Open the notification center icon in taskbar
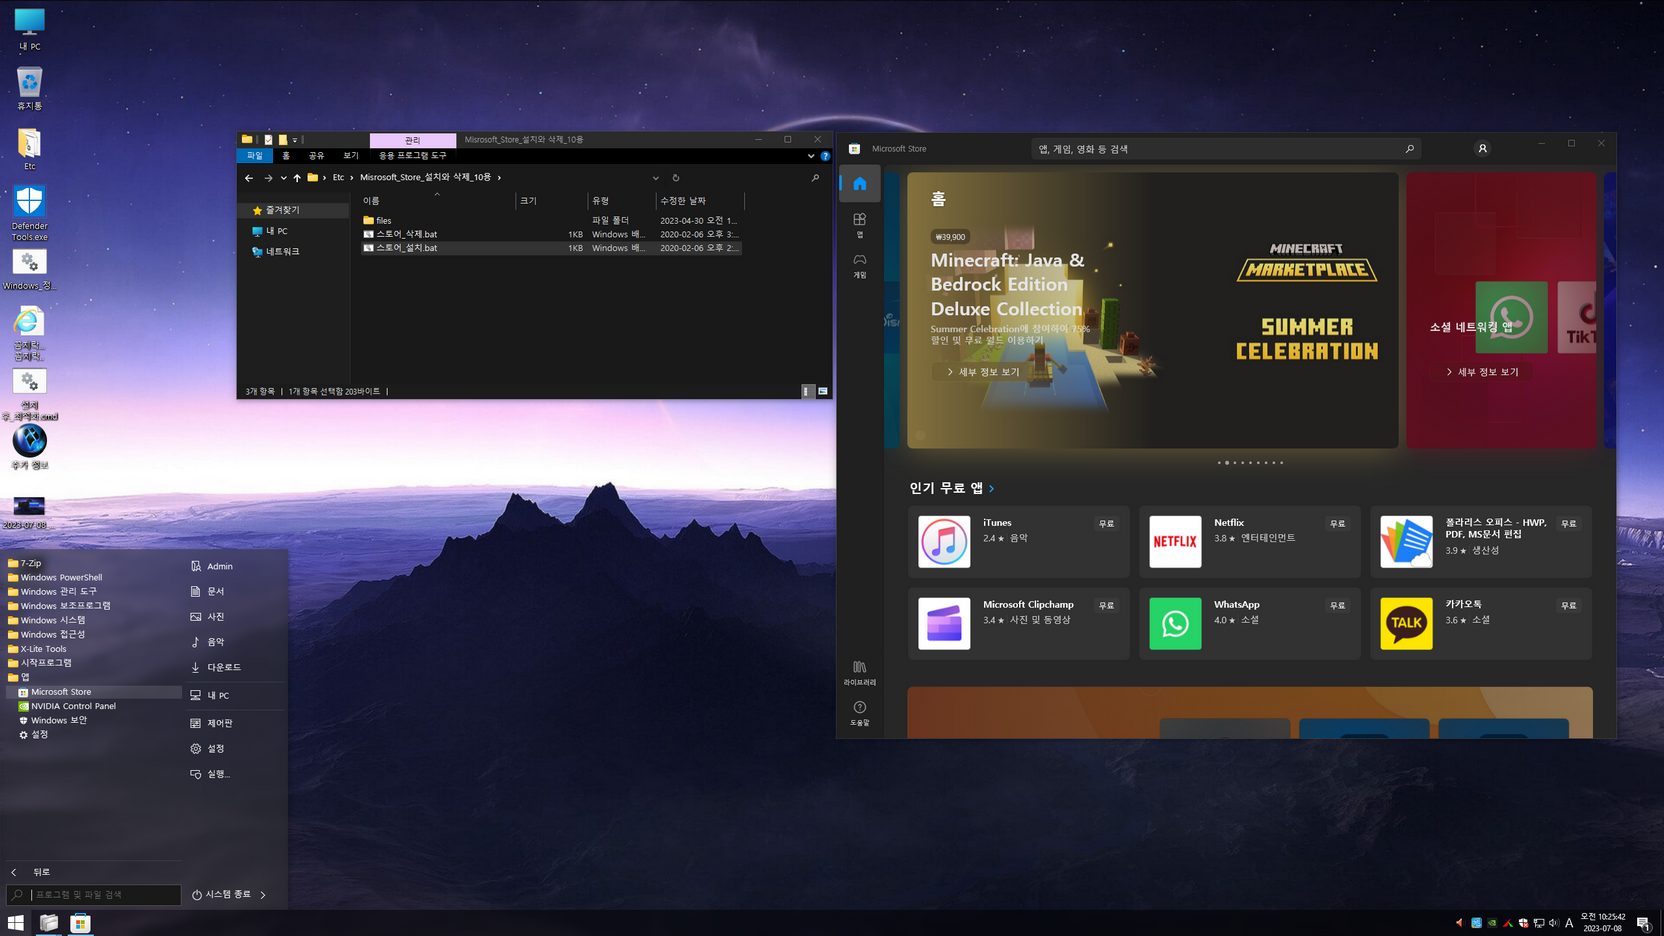This screenshot has width=1664, height=936. (1643, 923)
